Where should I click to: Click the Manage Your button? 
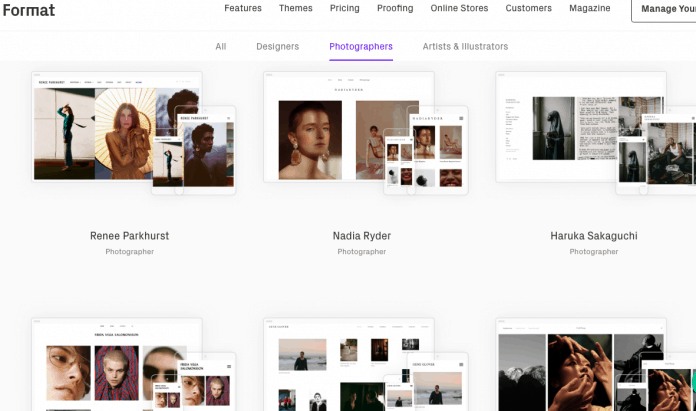pyautogui.click(x=664, y=9)
